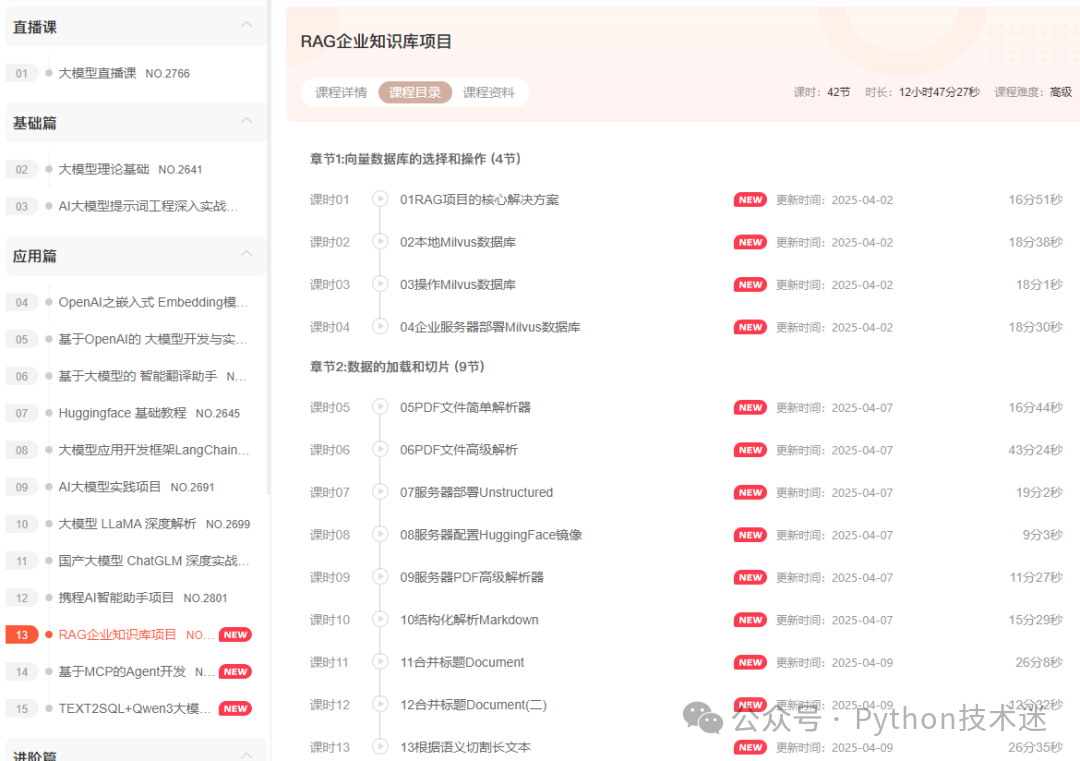The image size is (1080, 761).
Task: Click play icon beside 05PDF文件简单解析器
Action: coord(380,407)
